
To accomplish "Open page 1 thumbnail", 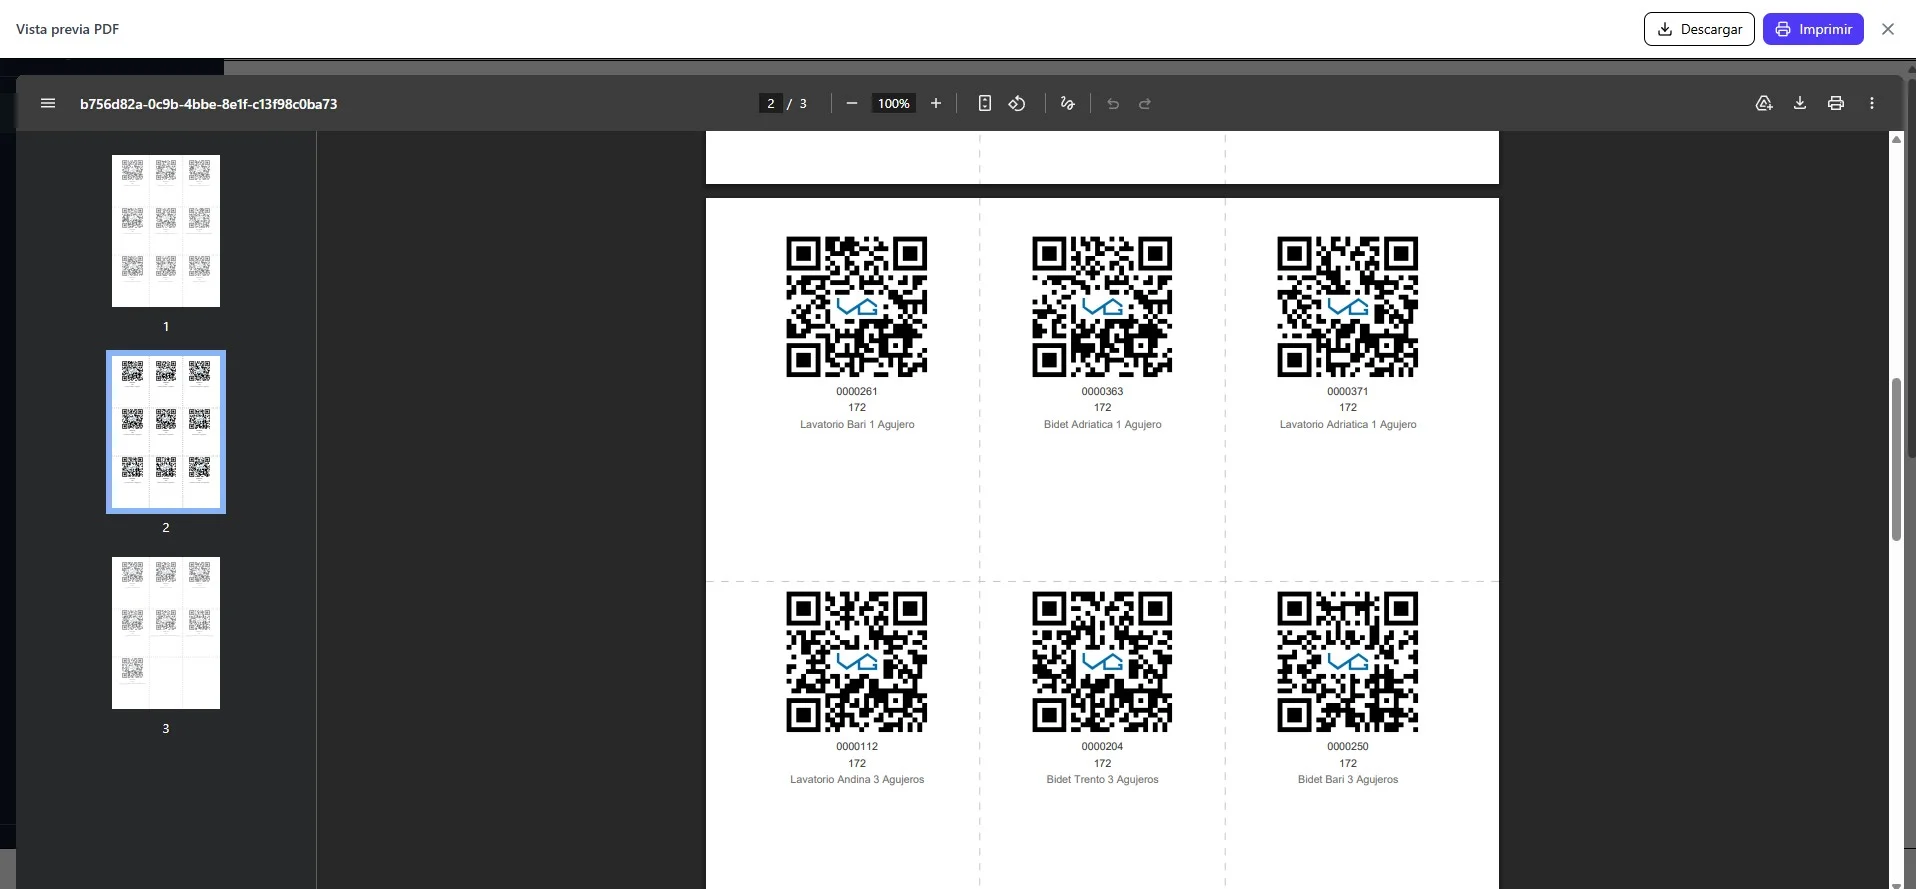I will tap(166, 231).
